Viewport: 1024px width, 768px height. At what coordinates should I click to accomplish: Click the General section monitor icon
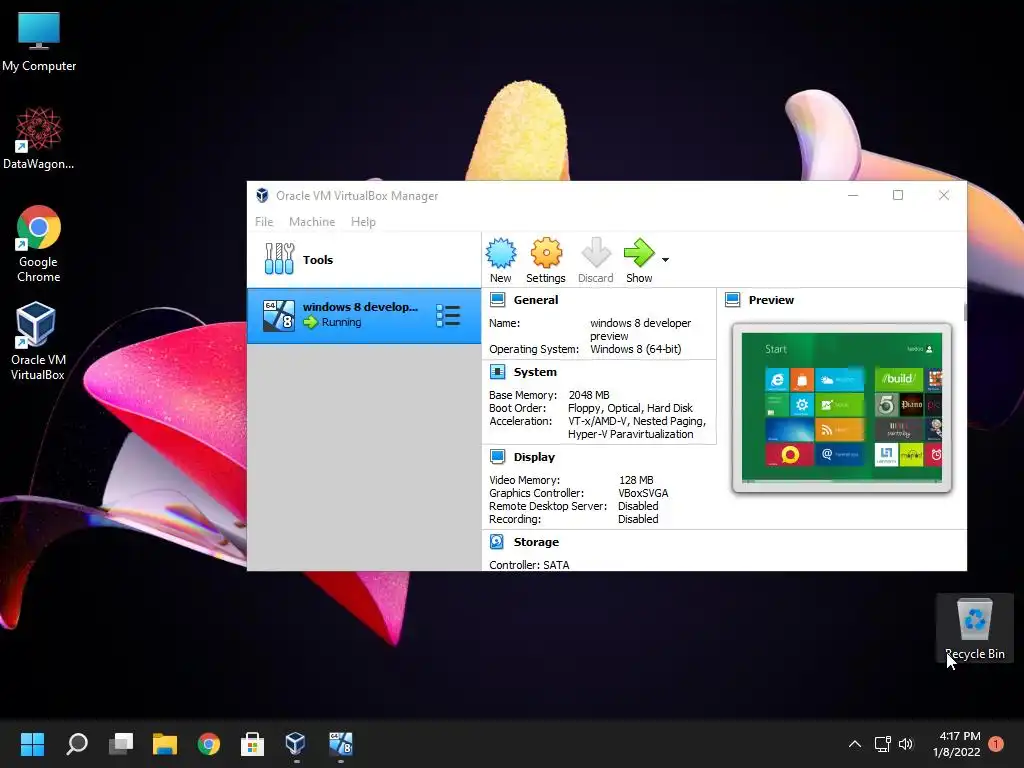[x=498, y=300]
